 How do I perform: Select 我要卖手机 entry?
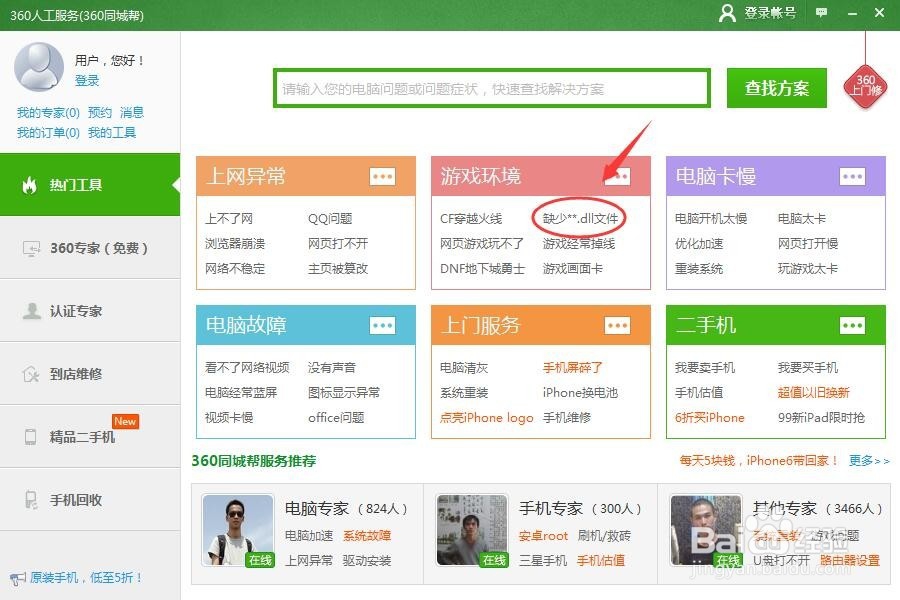tap(705, 367)
